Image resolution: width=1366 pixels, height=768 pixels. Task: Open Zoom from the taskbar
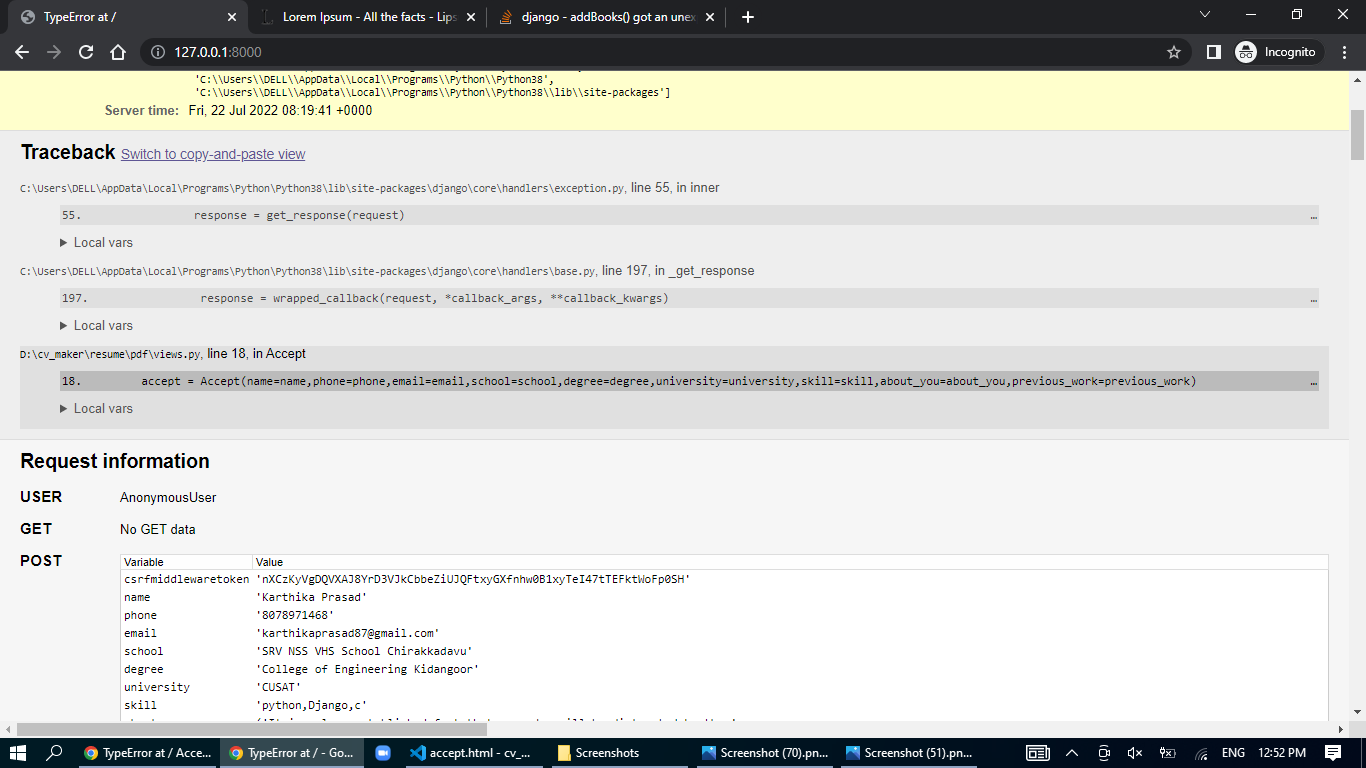(382, 753)
